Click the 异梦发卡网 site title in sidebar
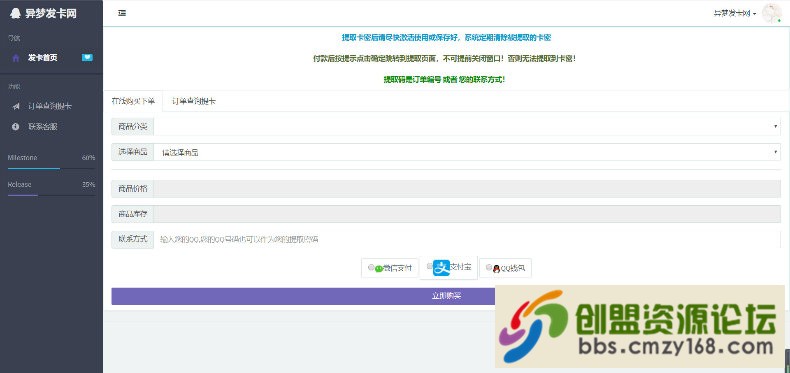 pyautogui.click(x=50, y=14)
